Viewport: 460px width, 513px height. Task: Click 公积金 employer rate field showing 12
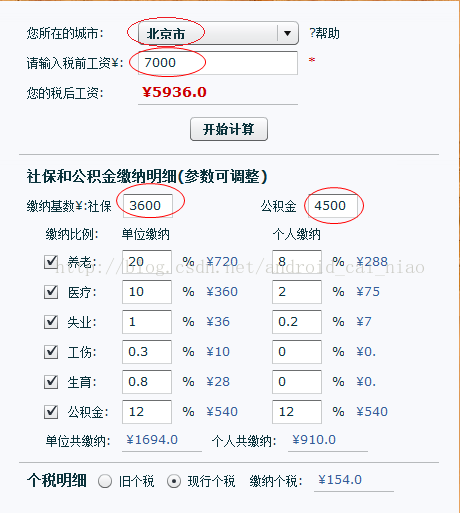coord(147,412)
